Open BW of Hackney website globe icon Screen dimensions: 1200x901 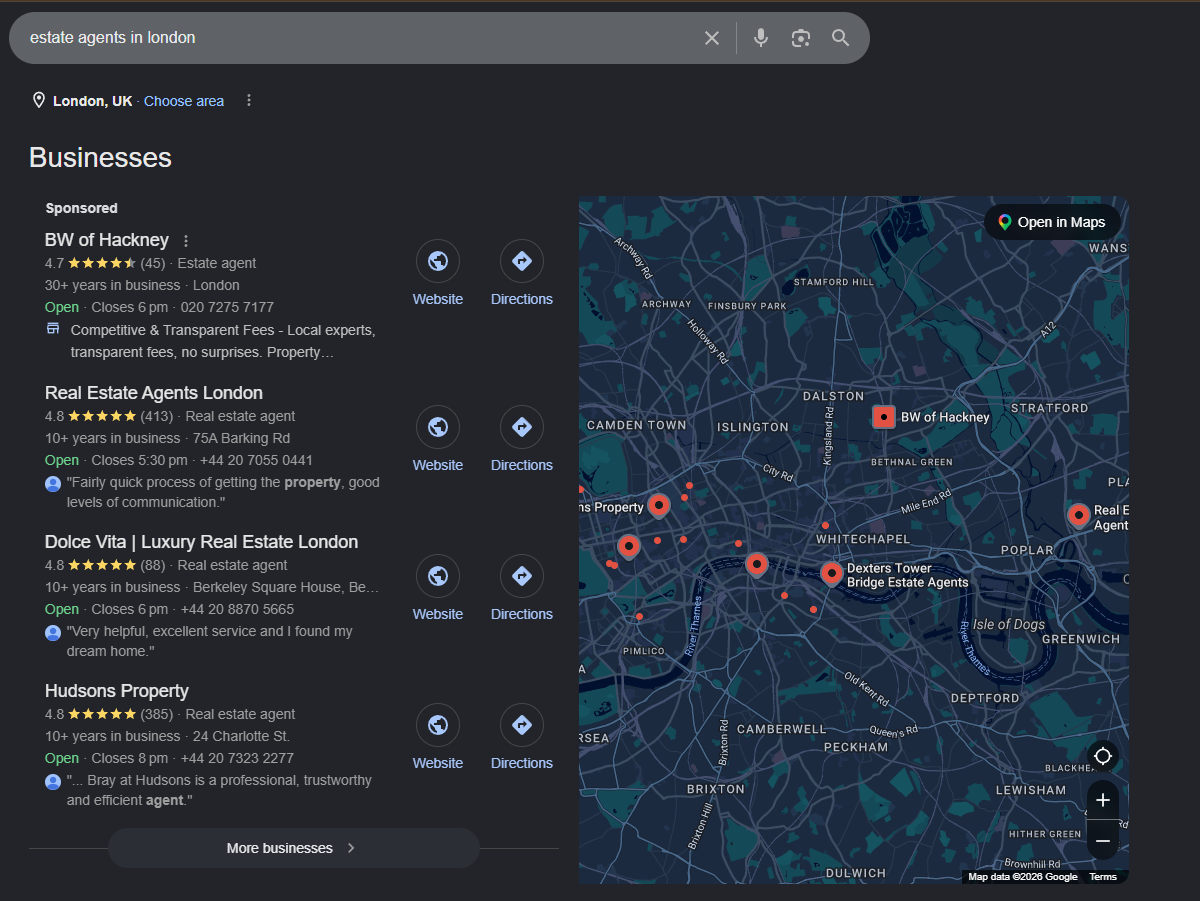tap(438, 261)
